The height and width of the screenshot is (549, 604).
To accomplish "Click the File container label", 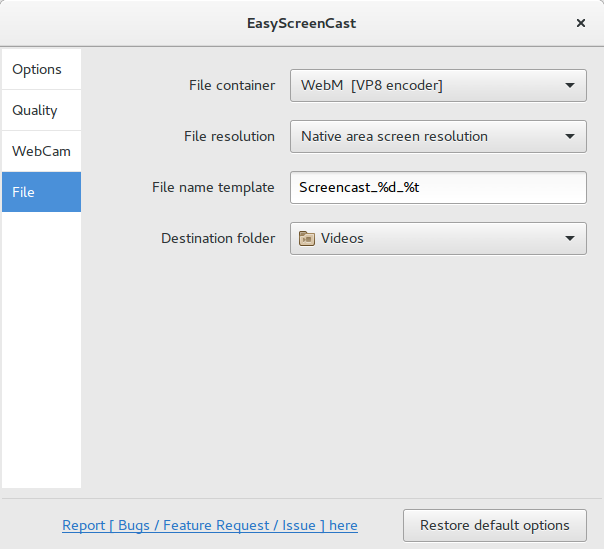I will click(x=232, y=86).
